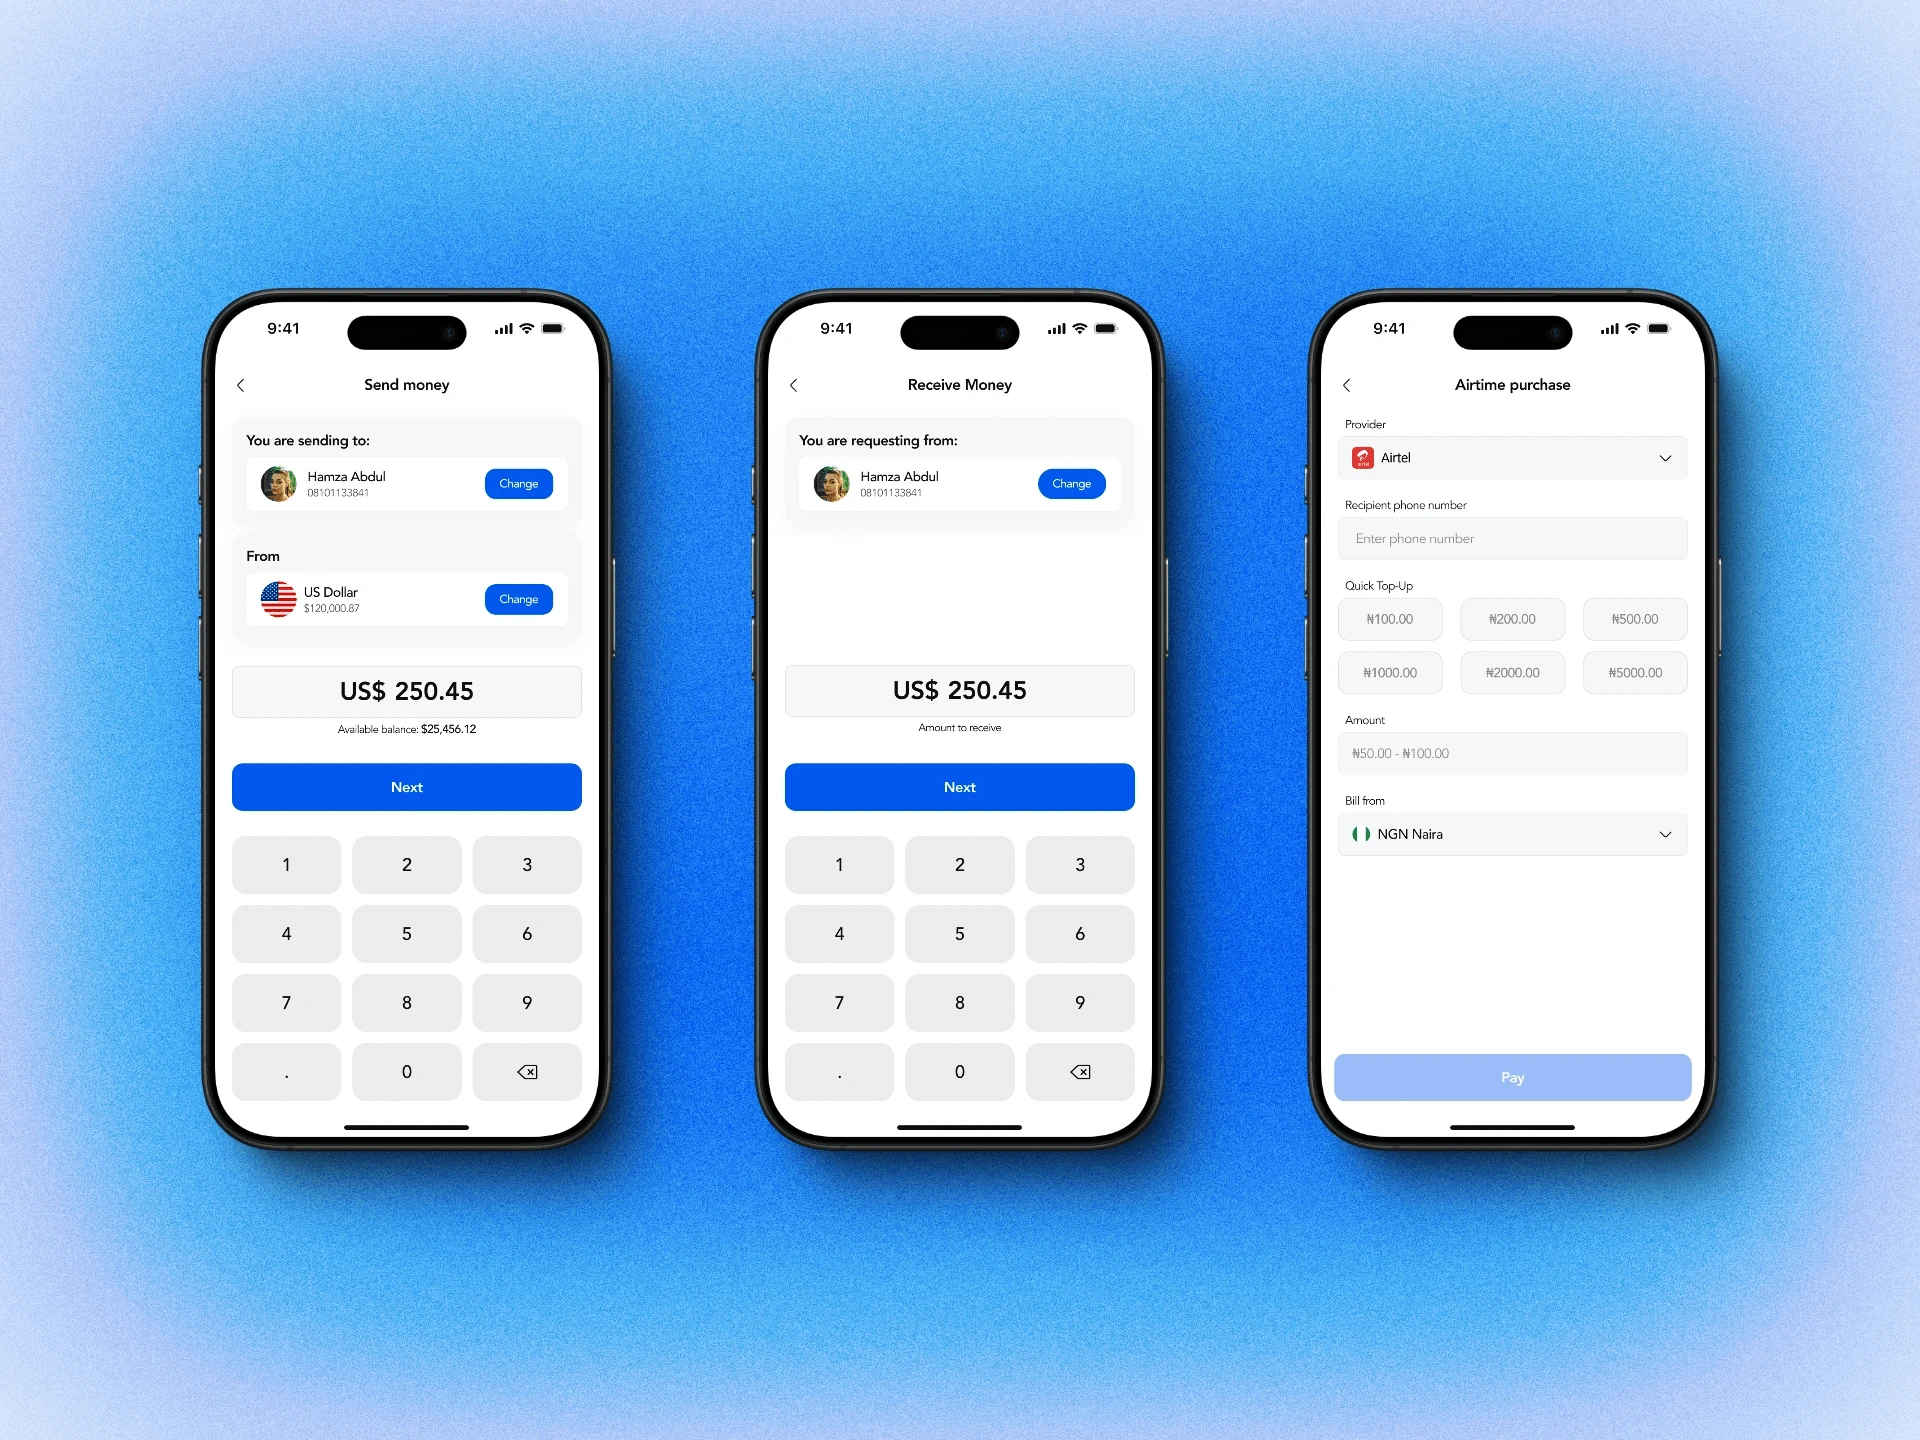Tap the backspace delete key on Send Money

point(528,1072)
